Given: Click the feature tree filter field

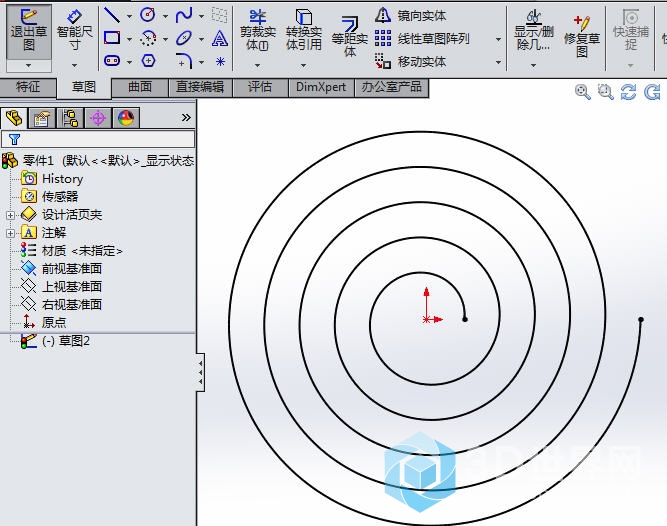Looking at the screenshot, I should pos(100,139).
